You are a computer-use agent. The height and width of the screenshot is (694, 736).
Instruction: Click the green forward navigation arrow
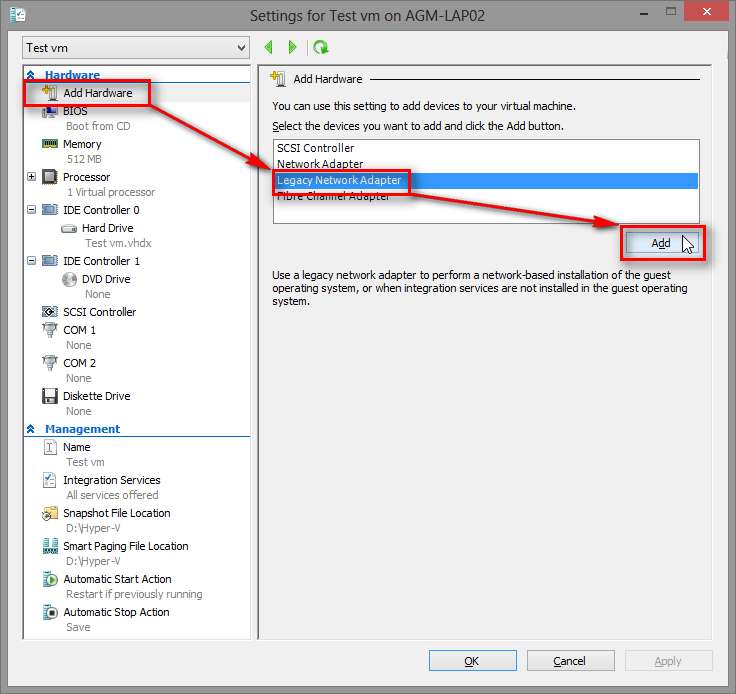click(x=292, y=47)
